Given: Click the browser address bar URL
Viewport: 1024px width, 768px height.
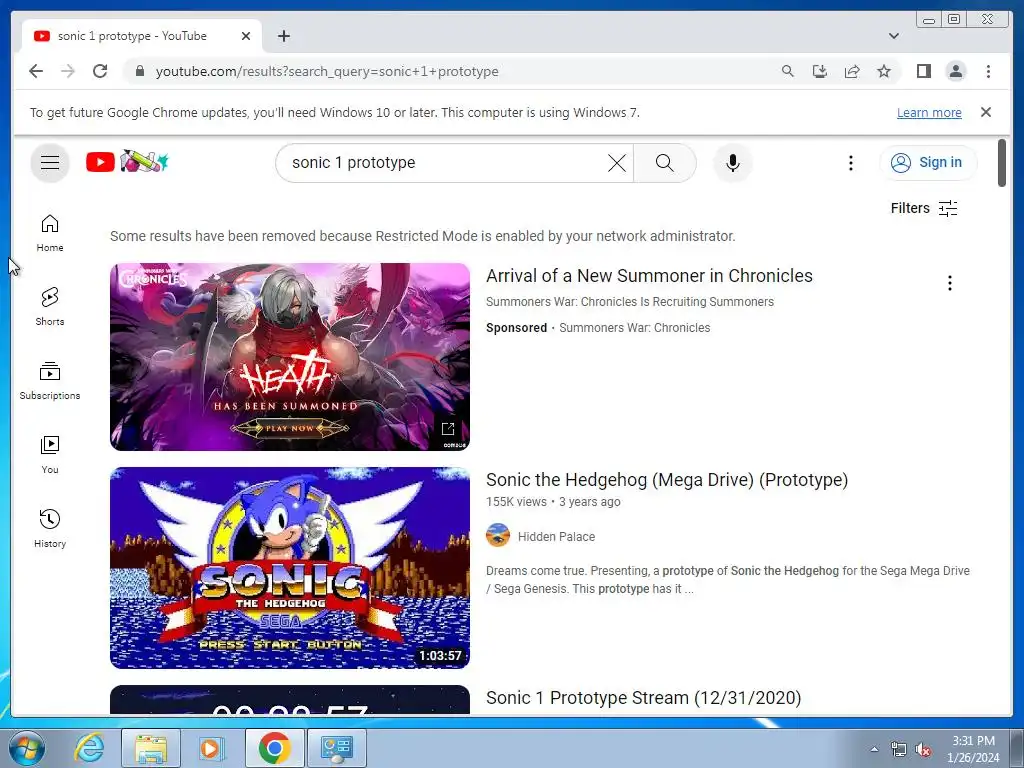Looking at the screenshot, I should (327, 71).
